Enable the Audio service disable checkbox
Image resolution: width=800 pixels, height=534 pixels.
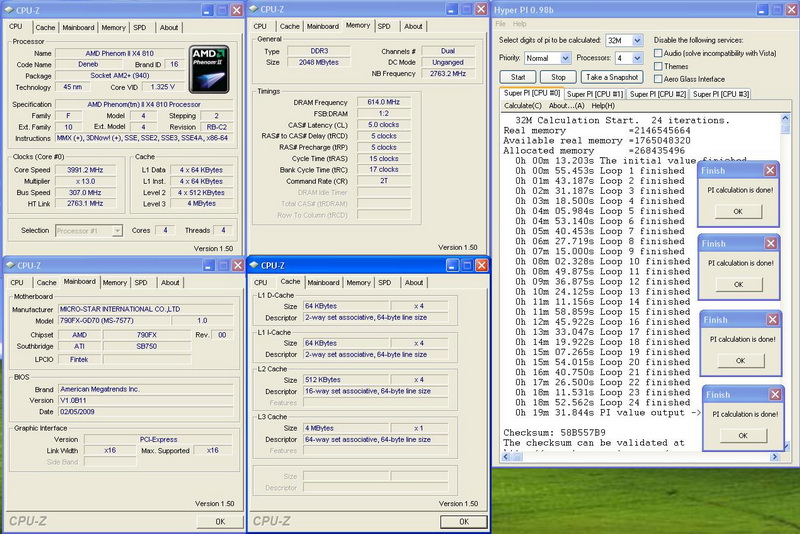659,52
